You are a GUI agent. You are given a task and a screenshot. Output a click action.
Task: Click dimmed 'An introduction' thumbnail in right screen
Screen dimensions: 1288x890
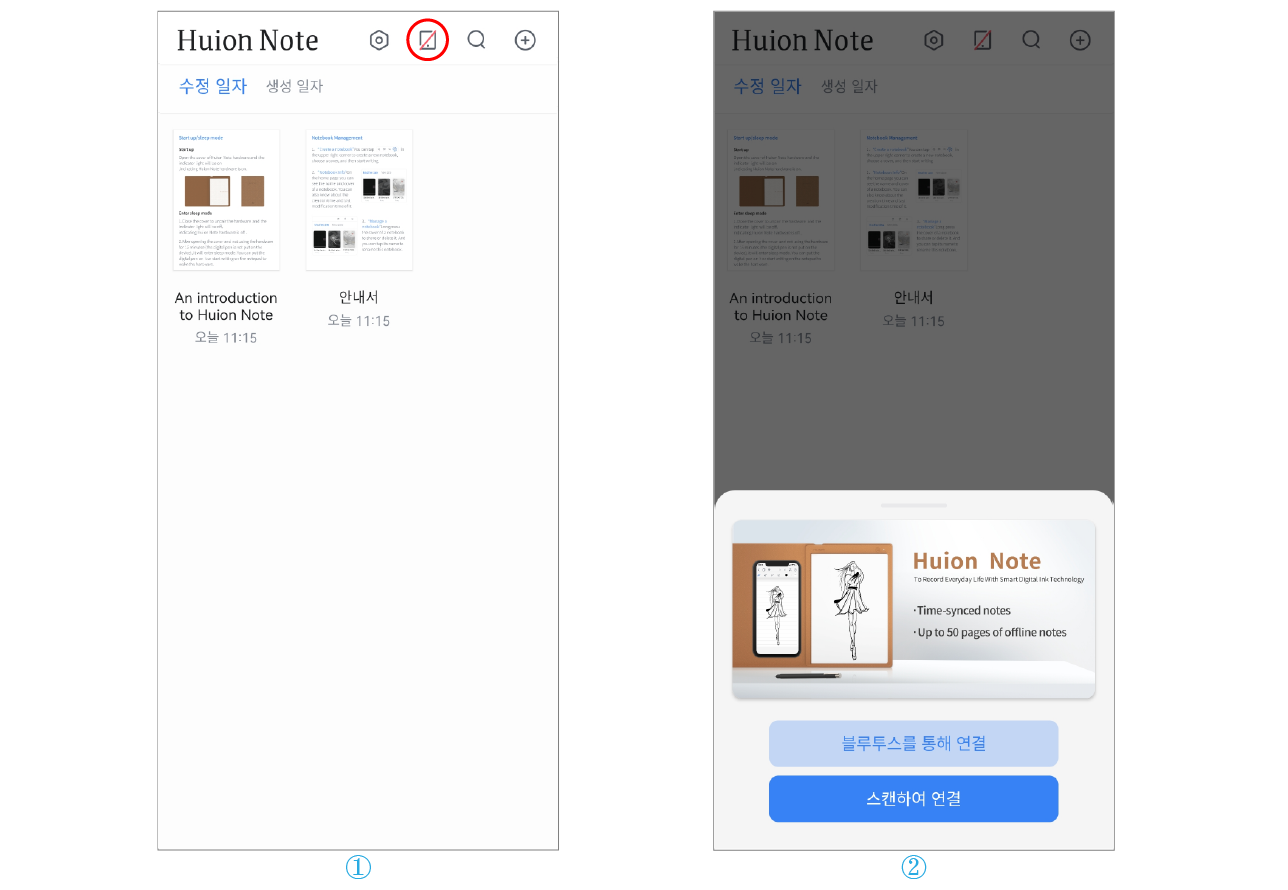point(781,199)
